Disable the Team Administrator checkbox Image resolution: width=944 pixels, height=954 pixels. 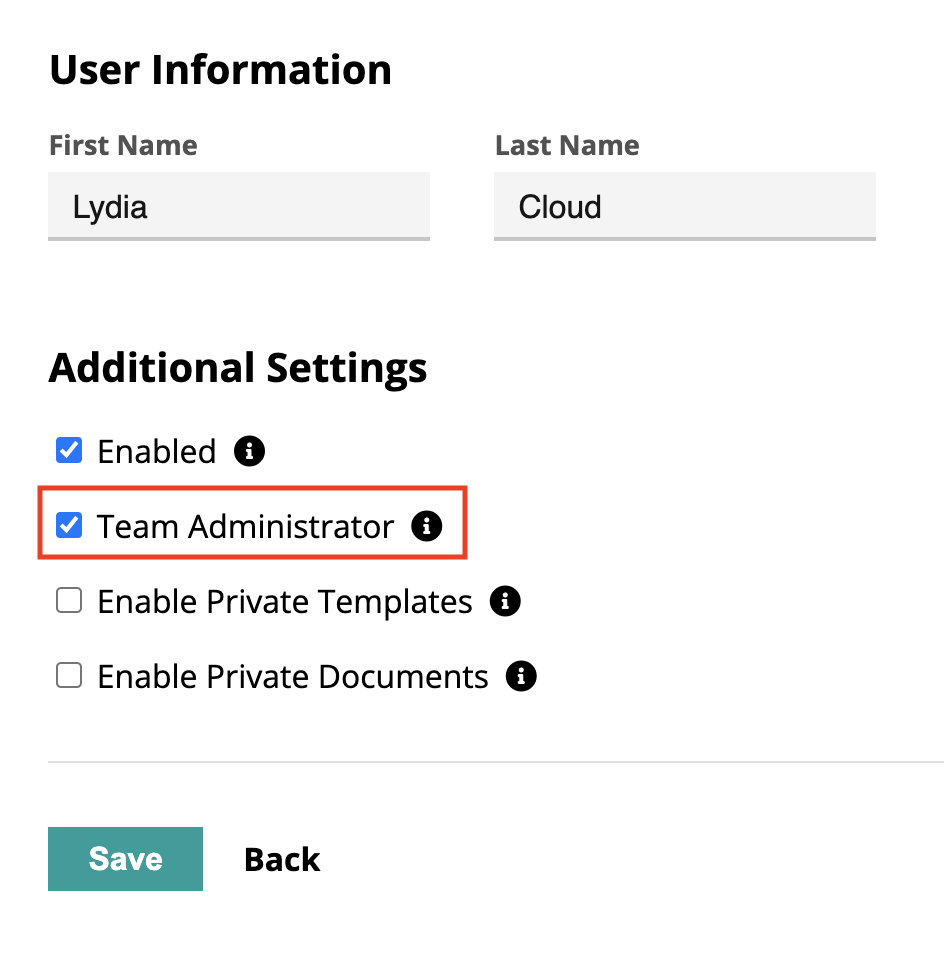point(68,524)
